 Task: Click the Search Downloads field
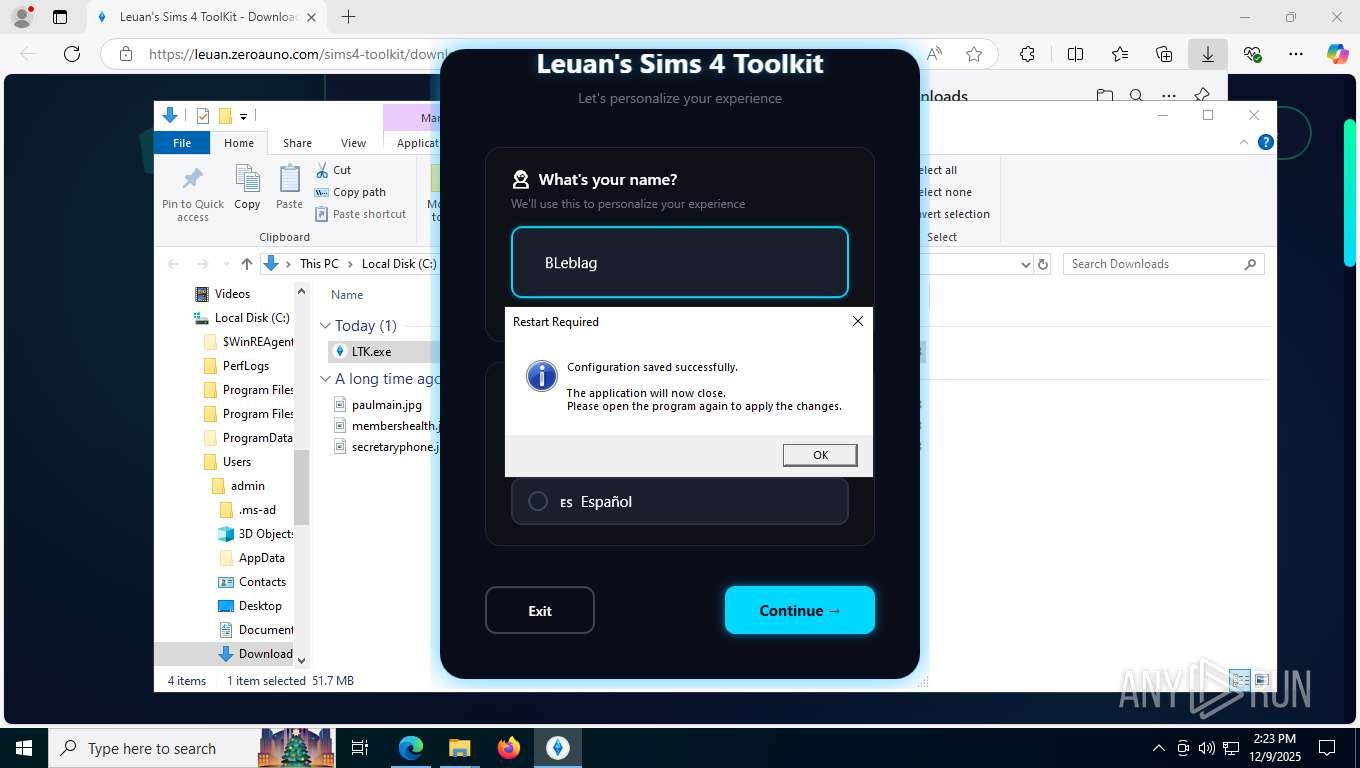click(x=1164, y=264)
